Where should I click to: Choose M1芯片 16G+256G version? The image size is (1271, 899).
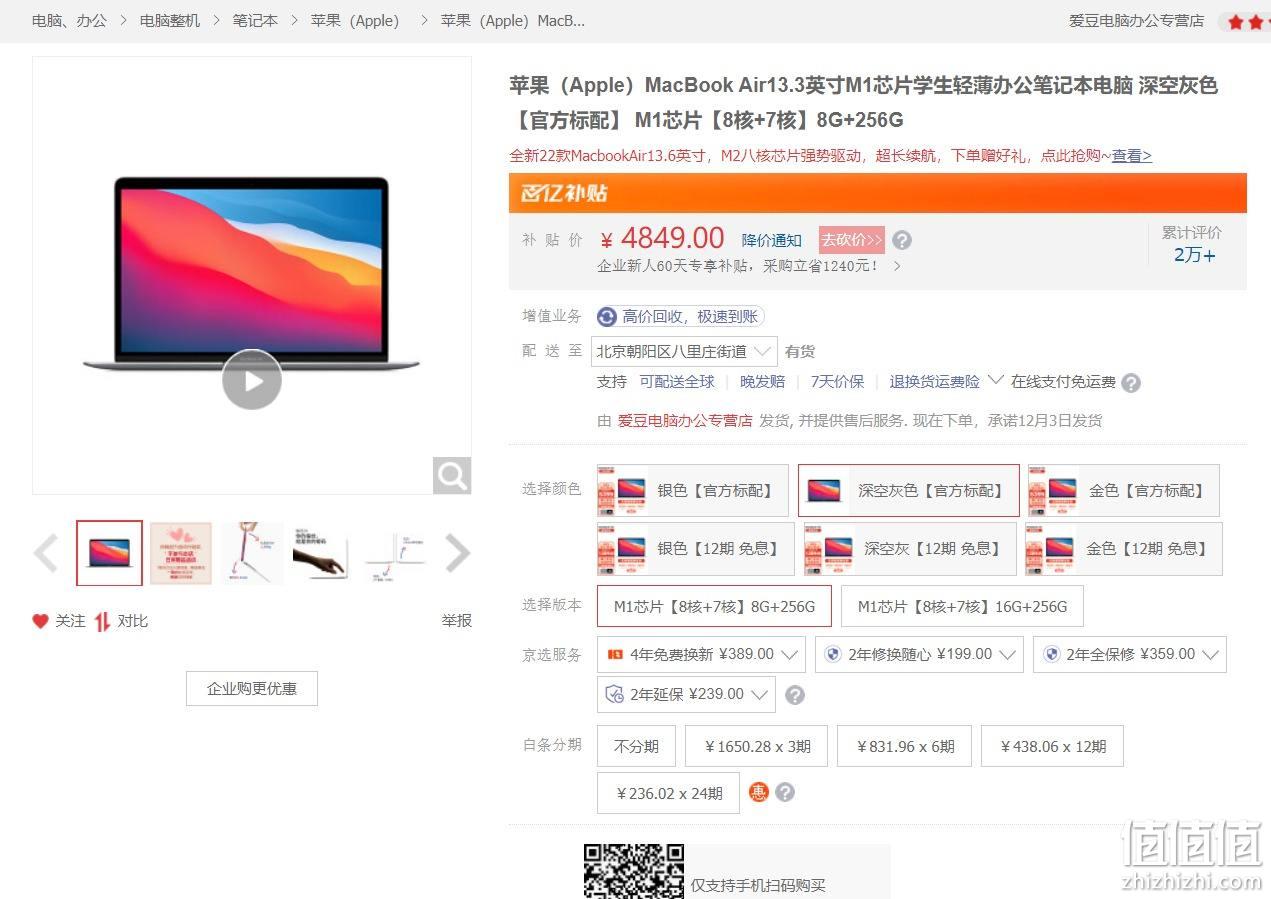pyautogui.click(x=962, y=606)
